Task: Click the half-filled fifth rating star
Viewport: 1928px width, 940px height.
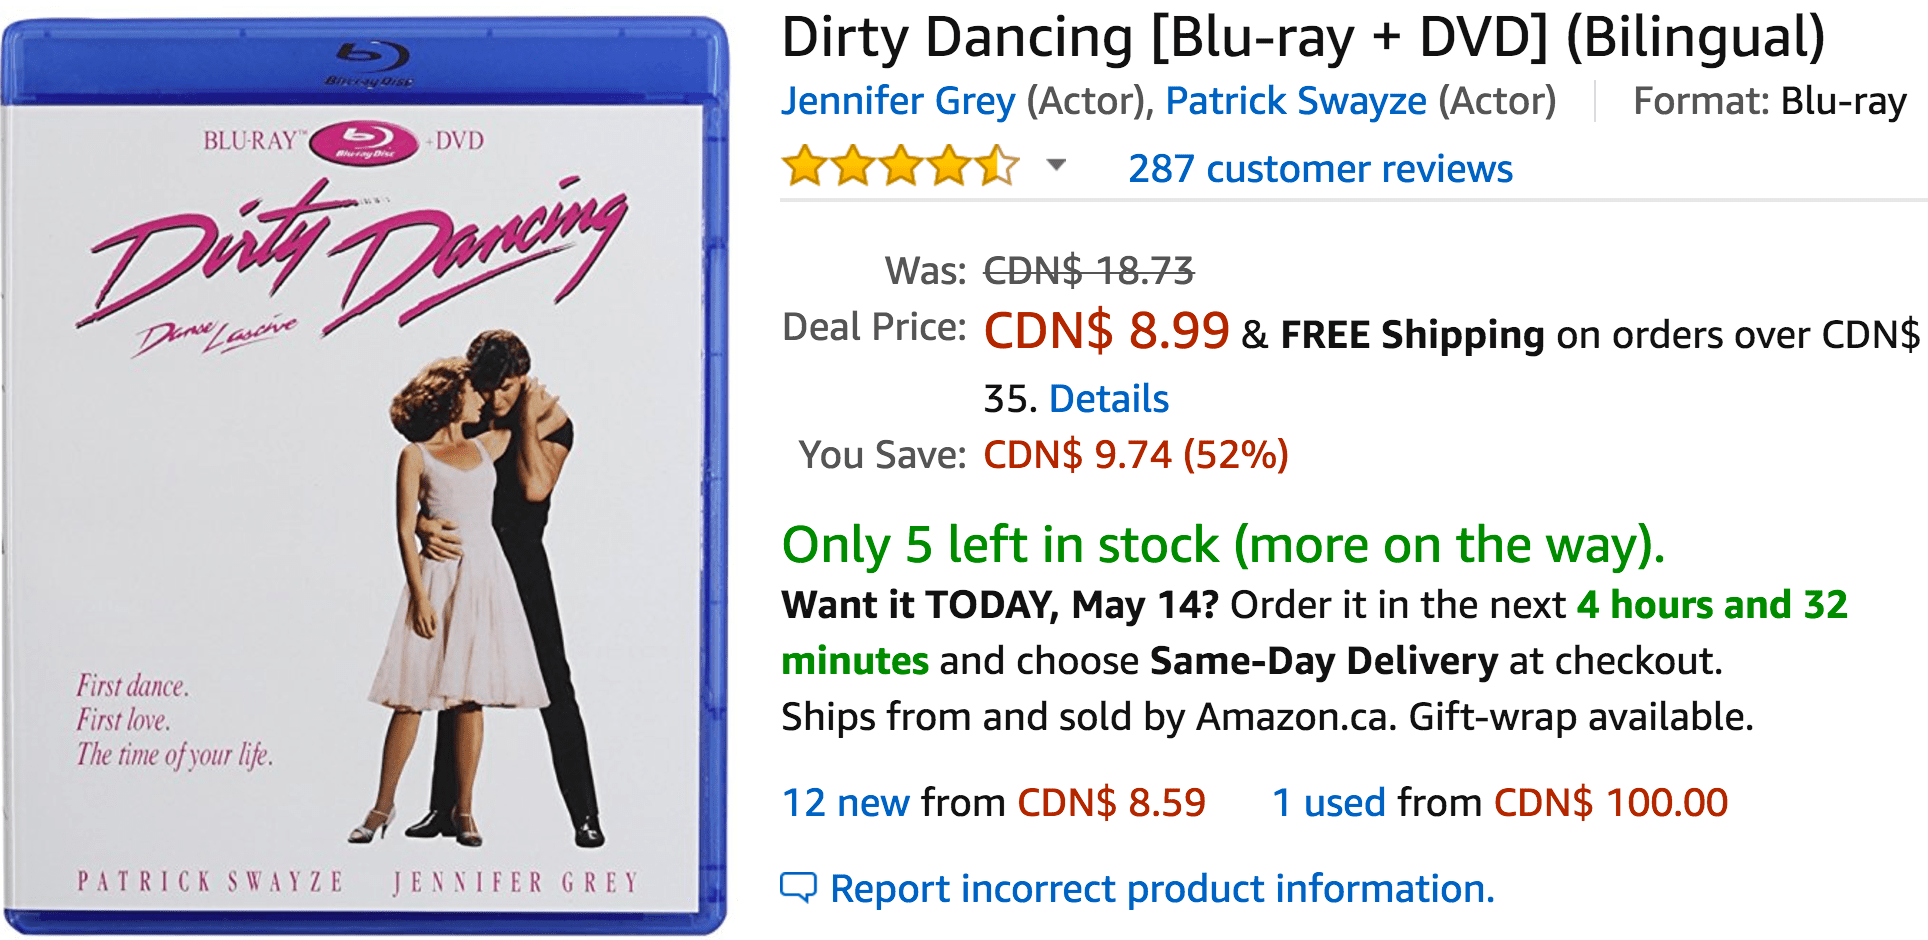Action: click(997, 166)
